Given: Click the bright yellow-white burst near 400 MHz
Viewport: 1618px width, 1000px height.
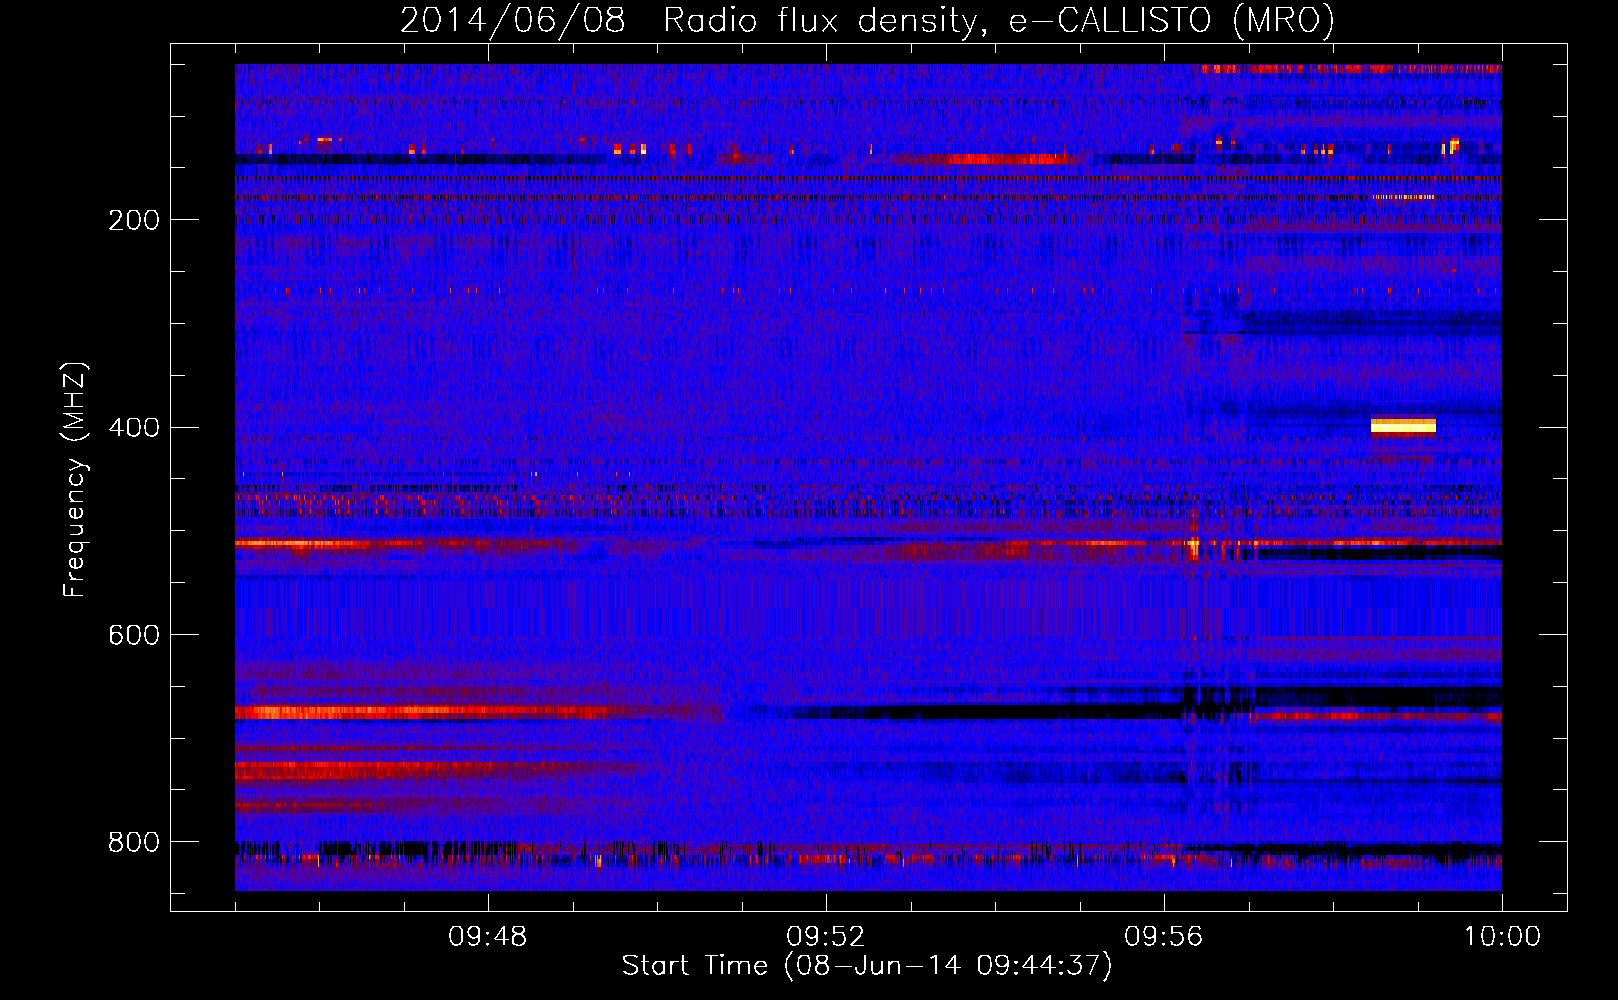Looking at the screenshot, I should [1403, 426].
